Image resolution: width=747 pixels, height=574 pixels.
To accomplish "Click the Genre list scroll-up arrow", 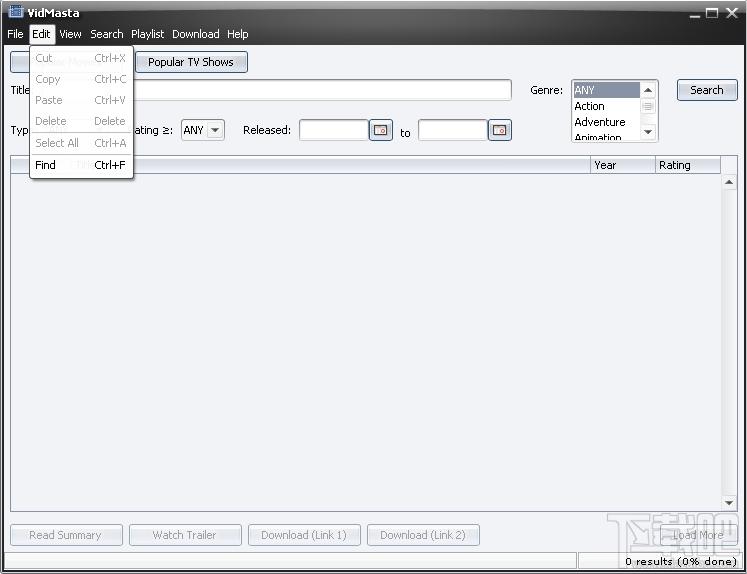I will point(648,90).
